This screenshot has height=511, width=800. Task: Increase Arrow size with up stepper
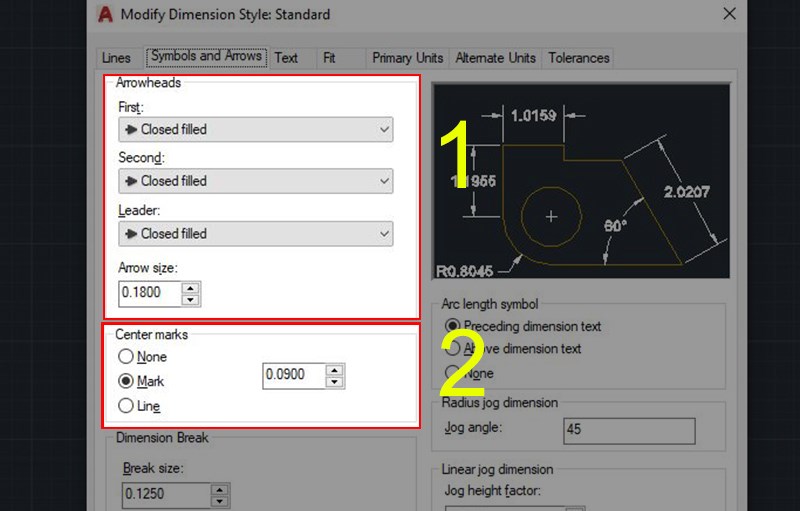pyautogui.click(x=190, y=288)
